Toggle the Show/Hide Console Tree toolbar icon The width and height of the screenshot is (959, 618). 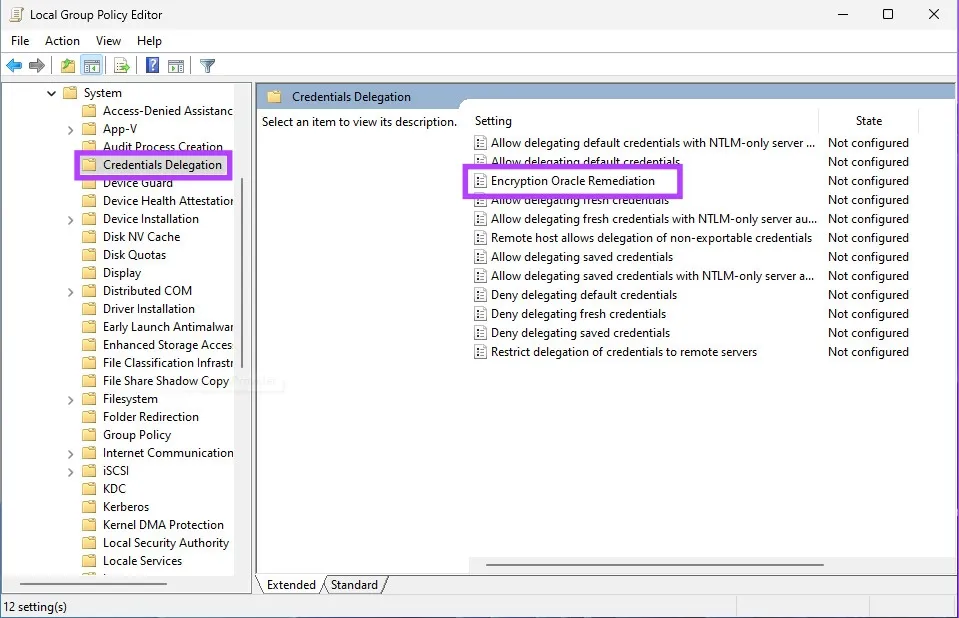coord(91,65)
